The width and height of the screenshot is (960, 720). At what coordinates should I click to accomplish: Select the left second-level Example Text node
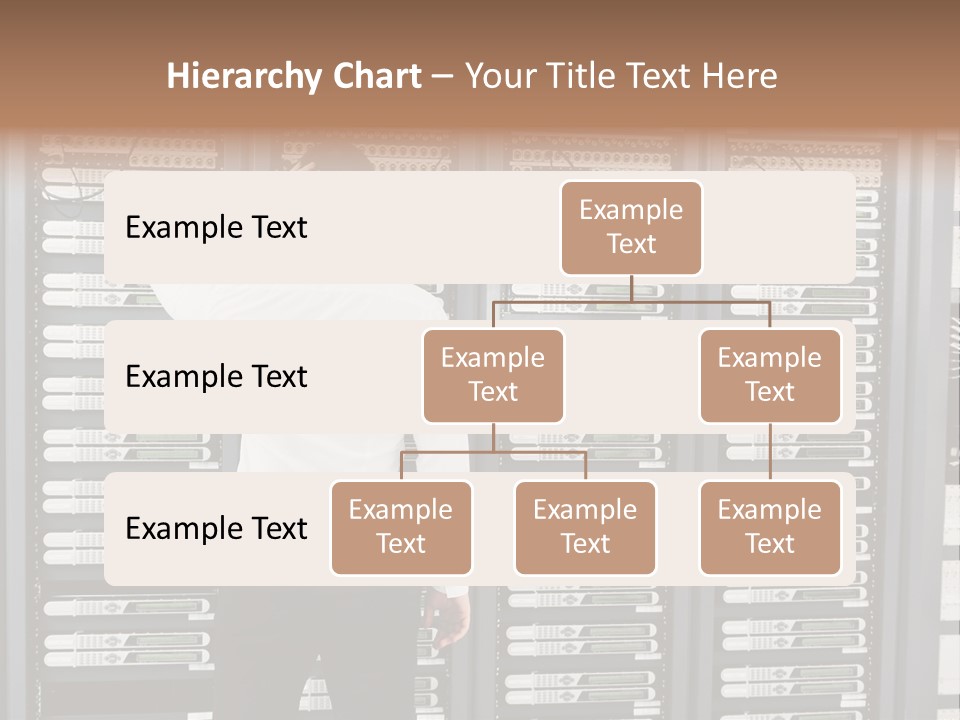click(x=493, y=375)
